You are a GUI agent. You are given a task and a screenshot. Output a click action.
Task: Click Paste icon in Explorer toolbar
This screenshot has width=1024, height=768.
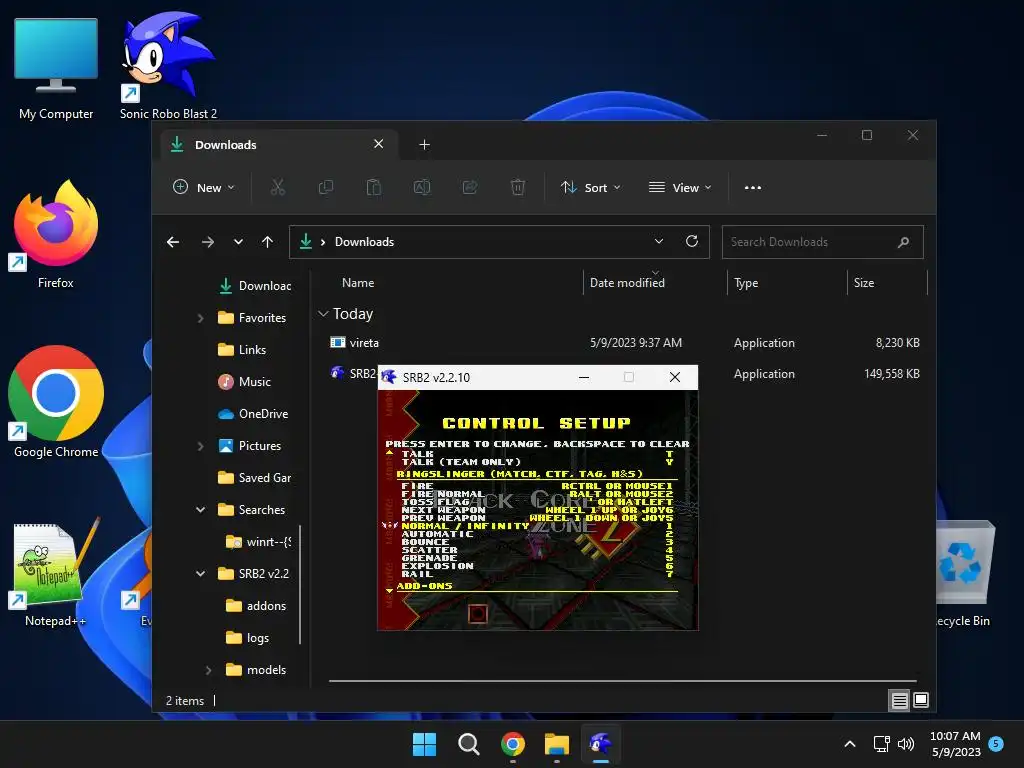[x=374, y=187]
